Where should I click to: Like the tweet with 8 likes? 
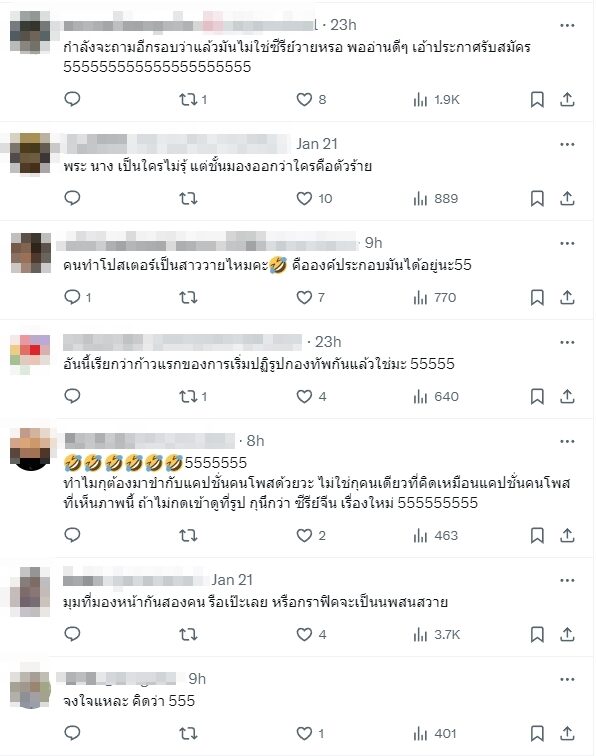click(x=304, y=100)
